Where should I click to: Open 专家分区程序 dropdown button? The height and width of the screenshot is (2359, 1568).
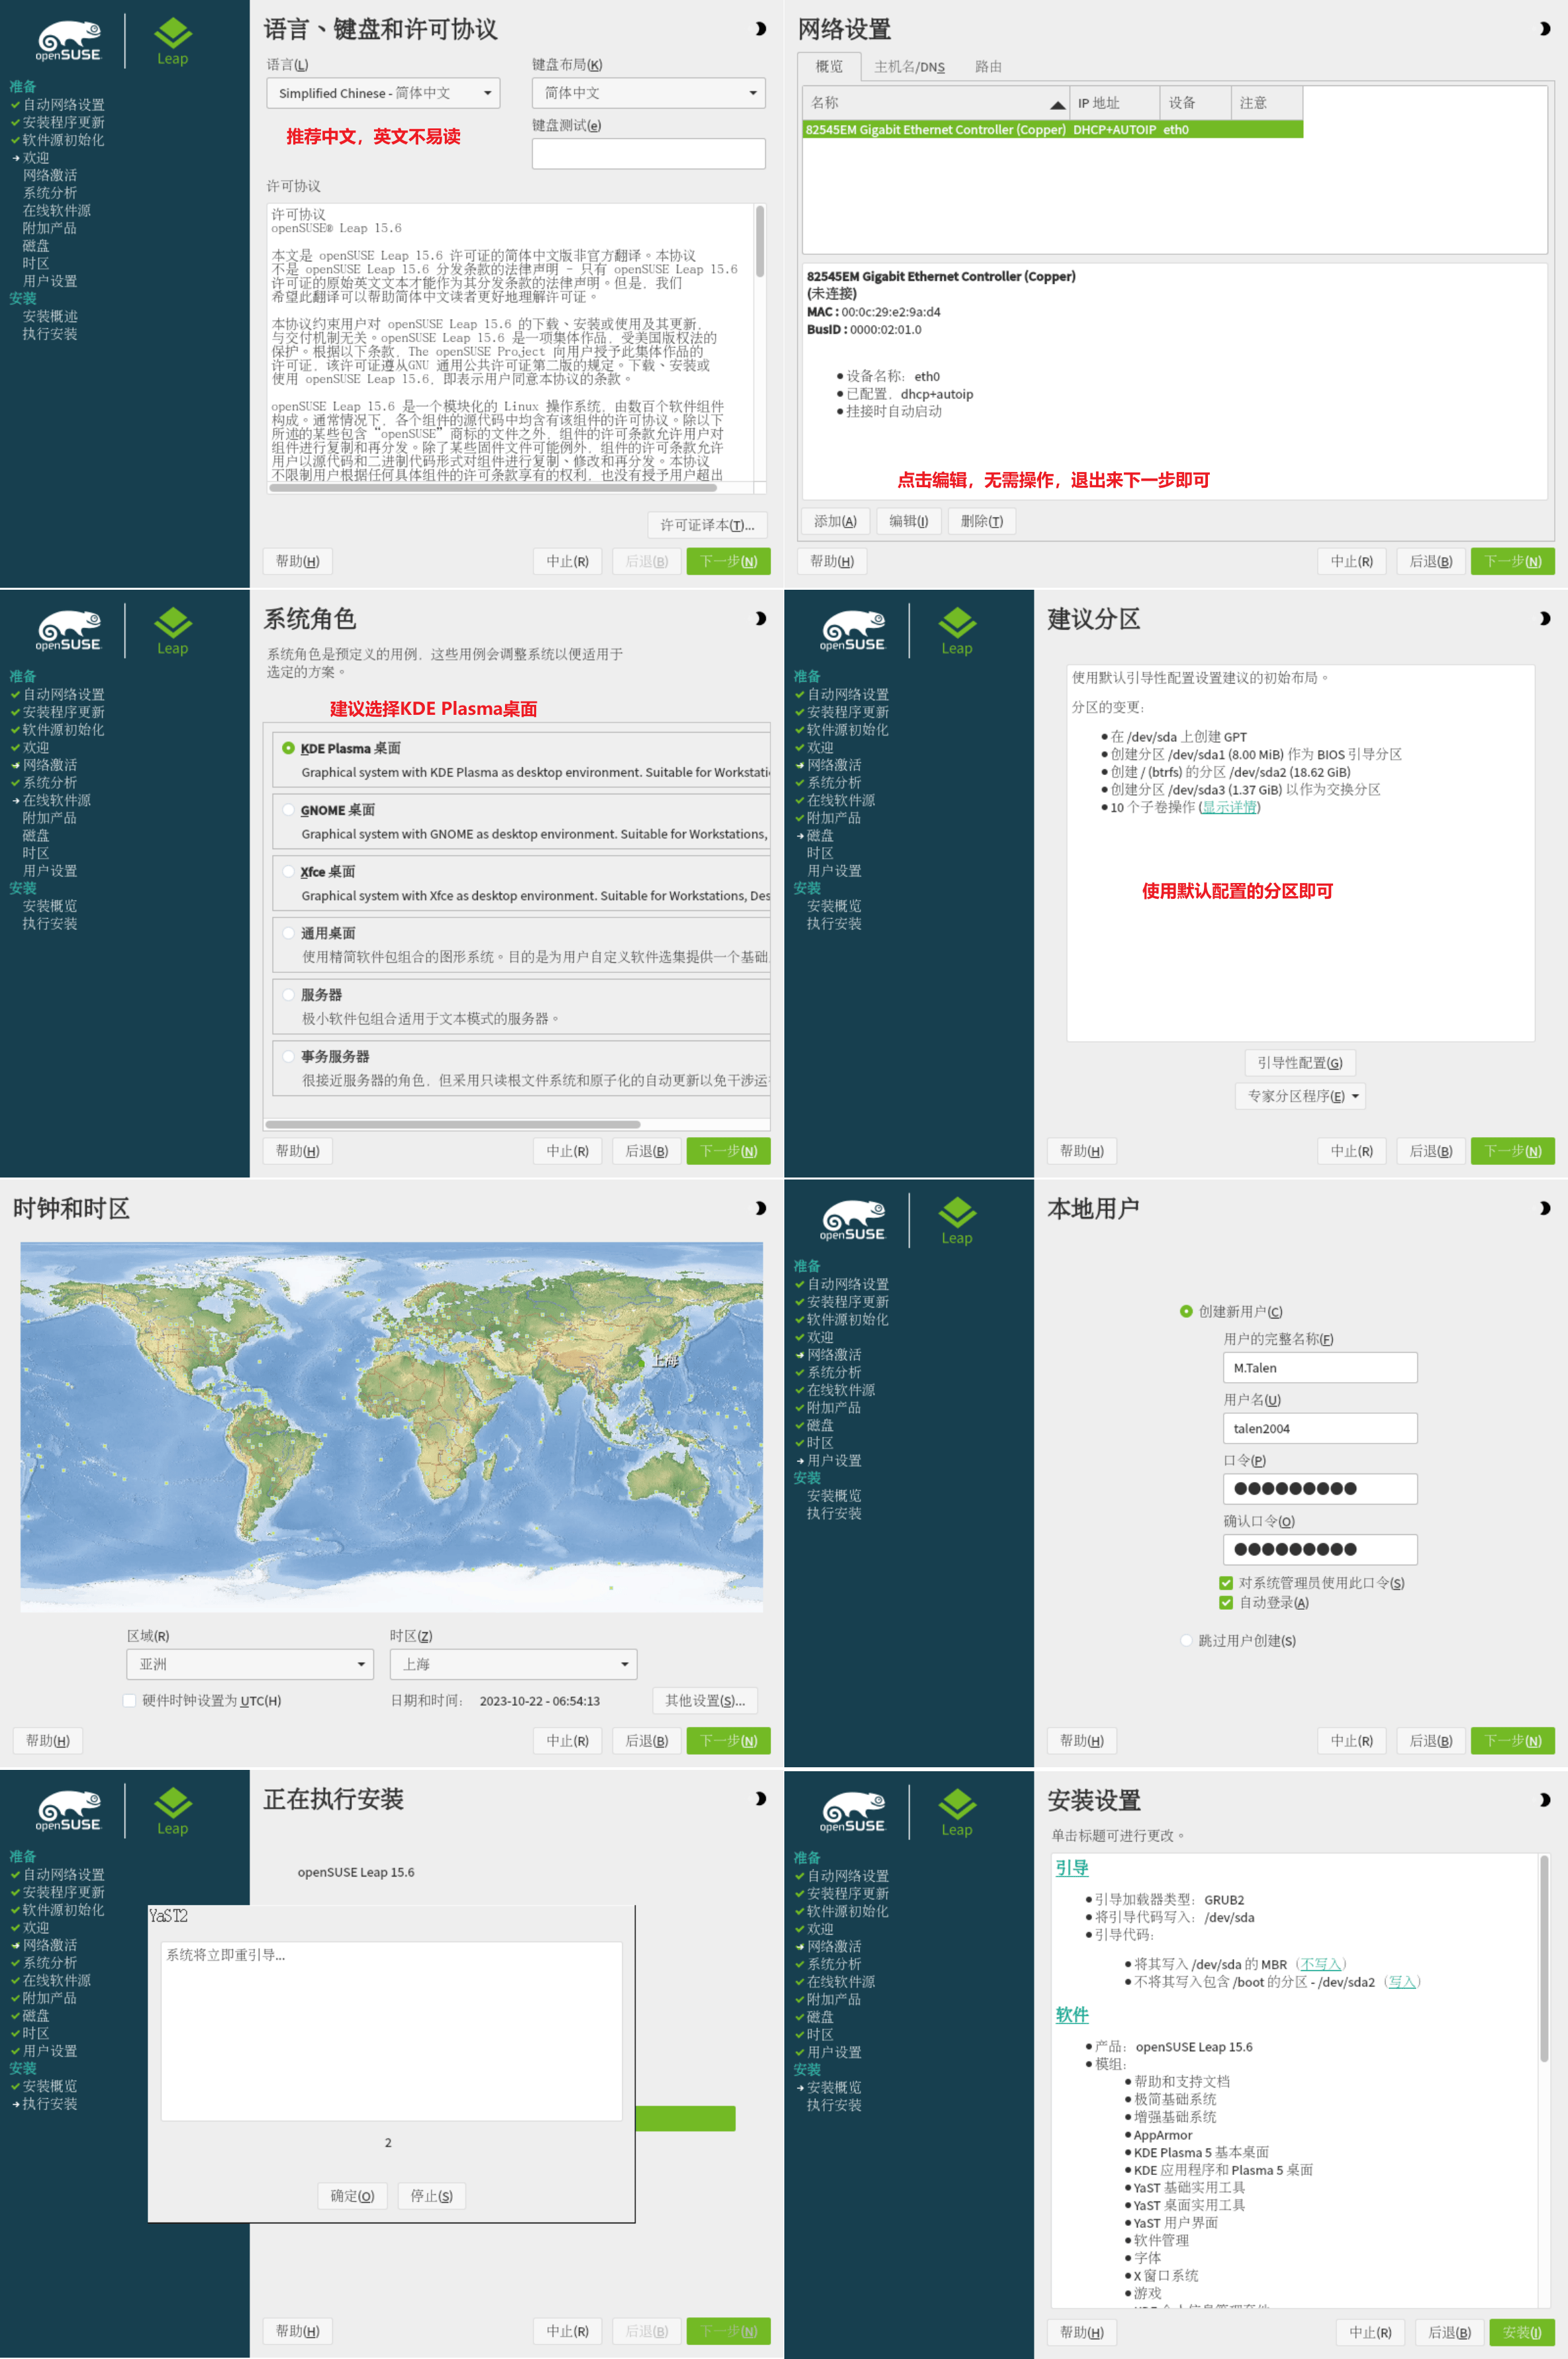1300,1096
